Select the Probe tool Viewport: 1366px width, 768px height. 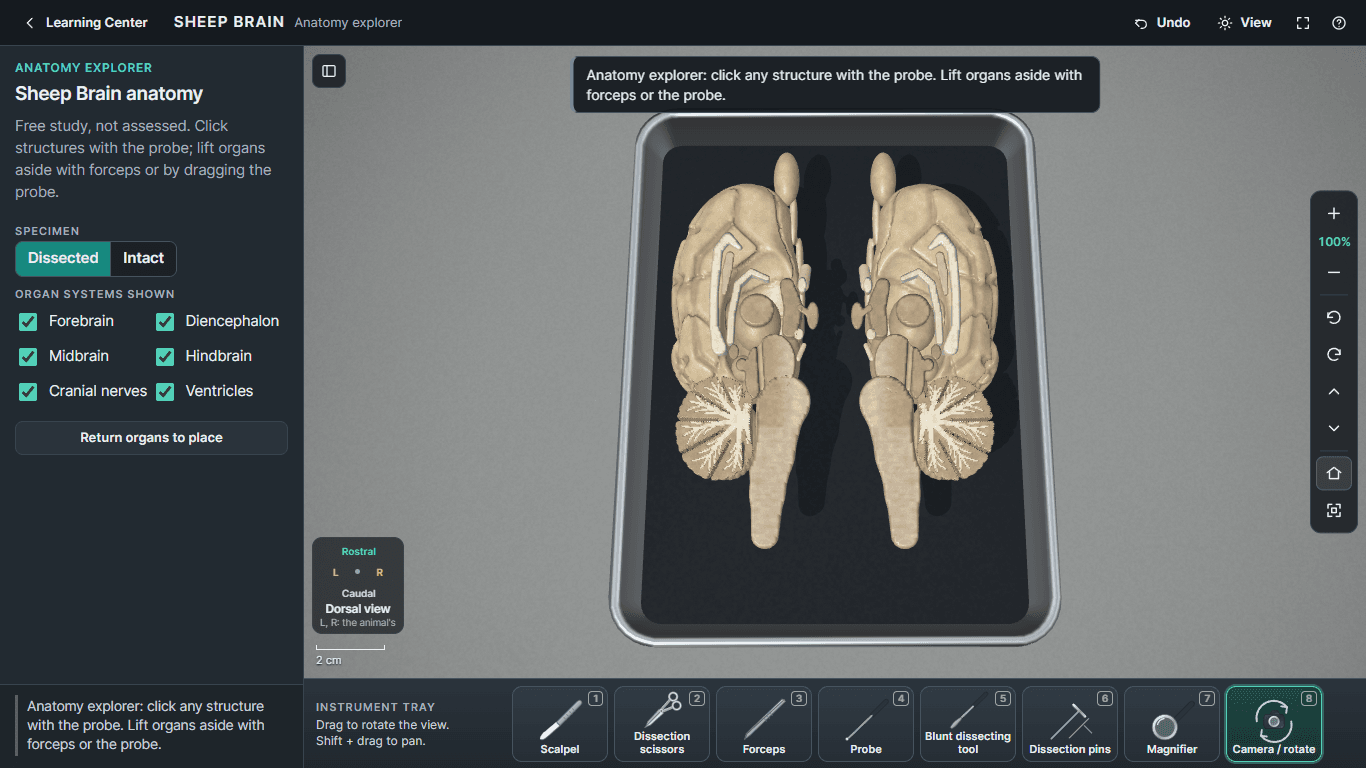[x=866, y=724]
